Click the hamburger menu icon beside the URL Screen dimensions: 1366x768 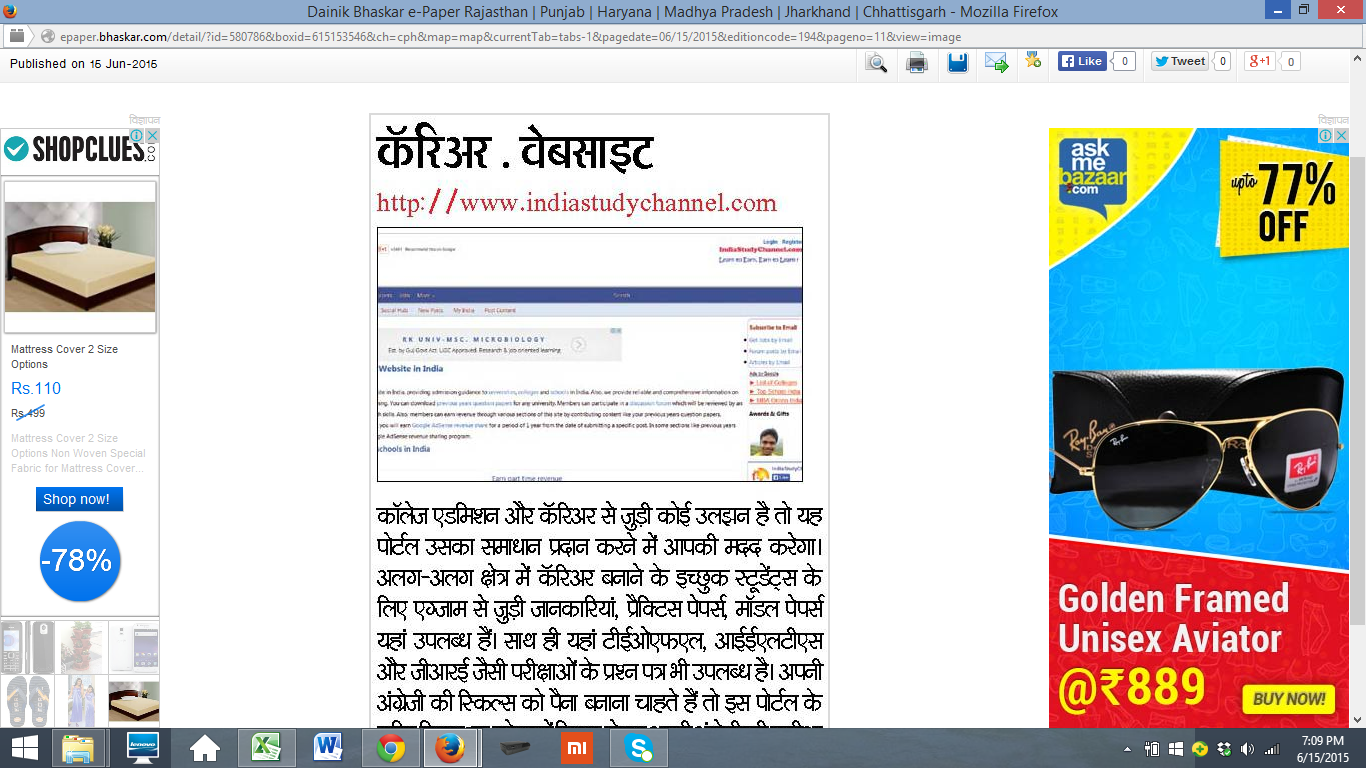(x=17, y=36)
